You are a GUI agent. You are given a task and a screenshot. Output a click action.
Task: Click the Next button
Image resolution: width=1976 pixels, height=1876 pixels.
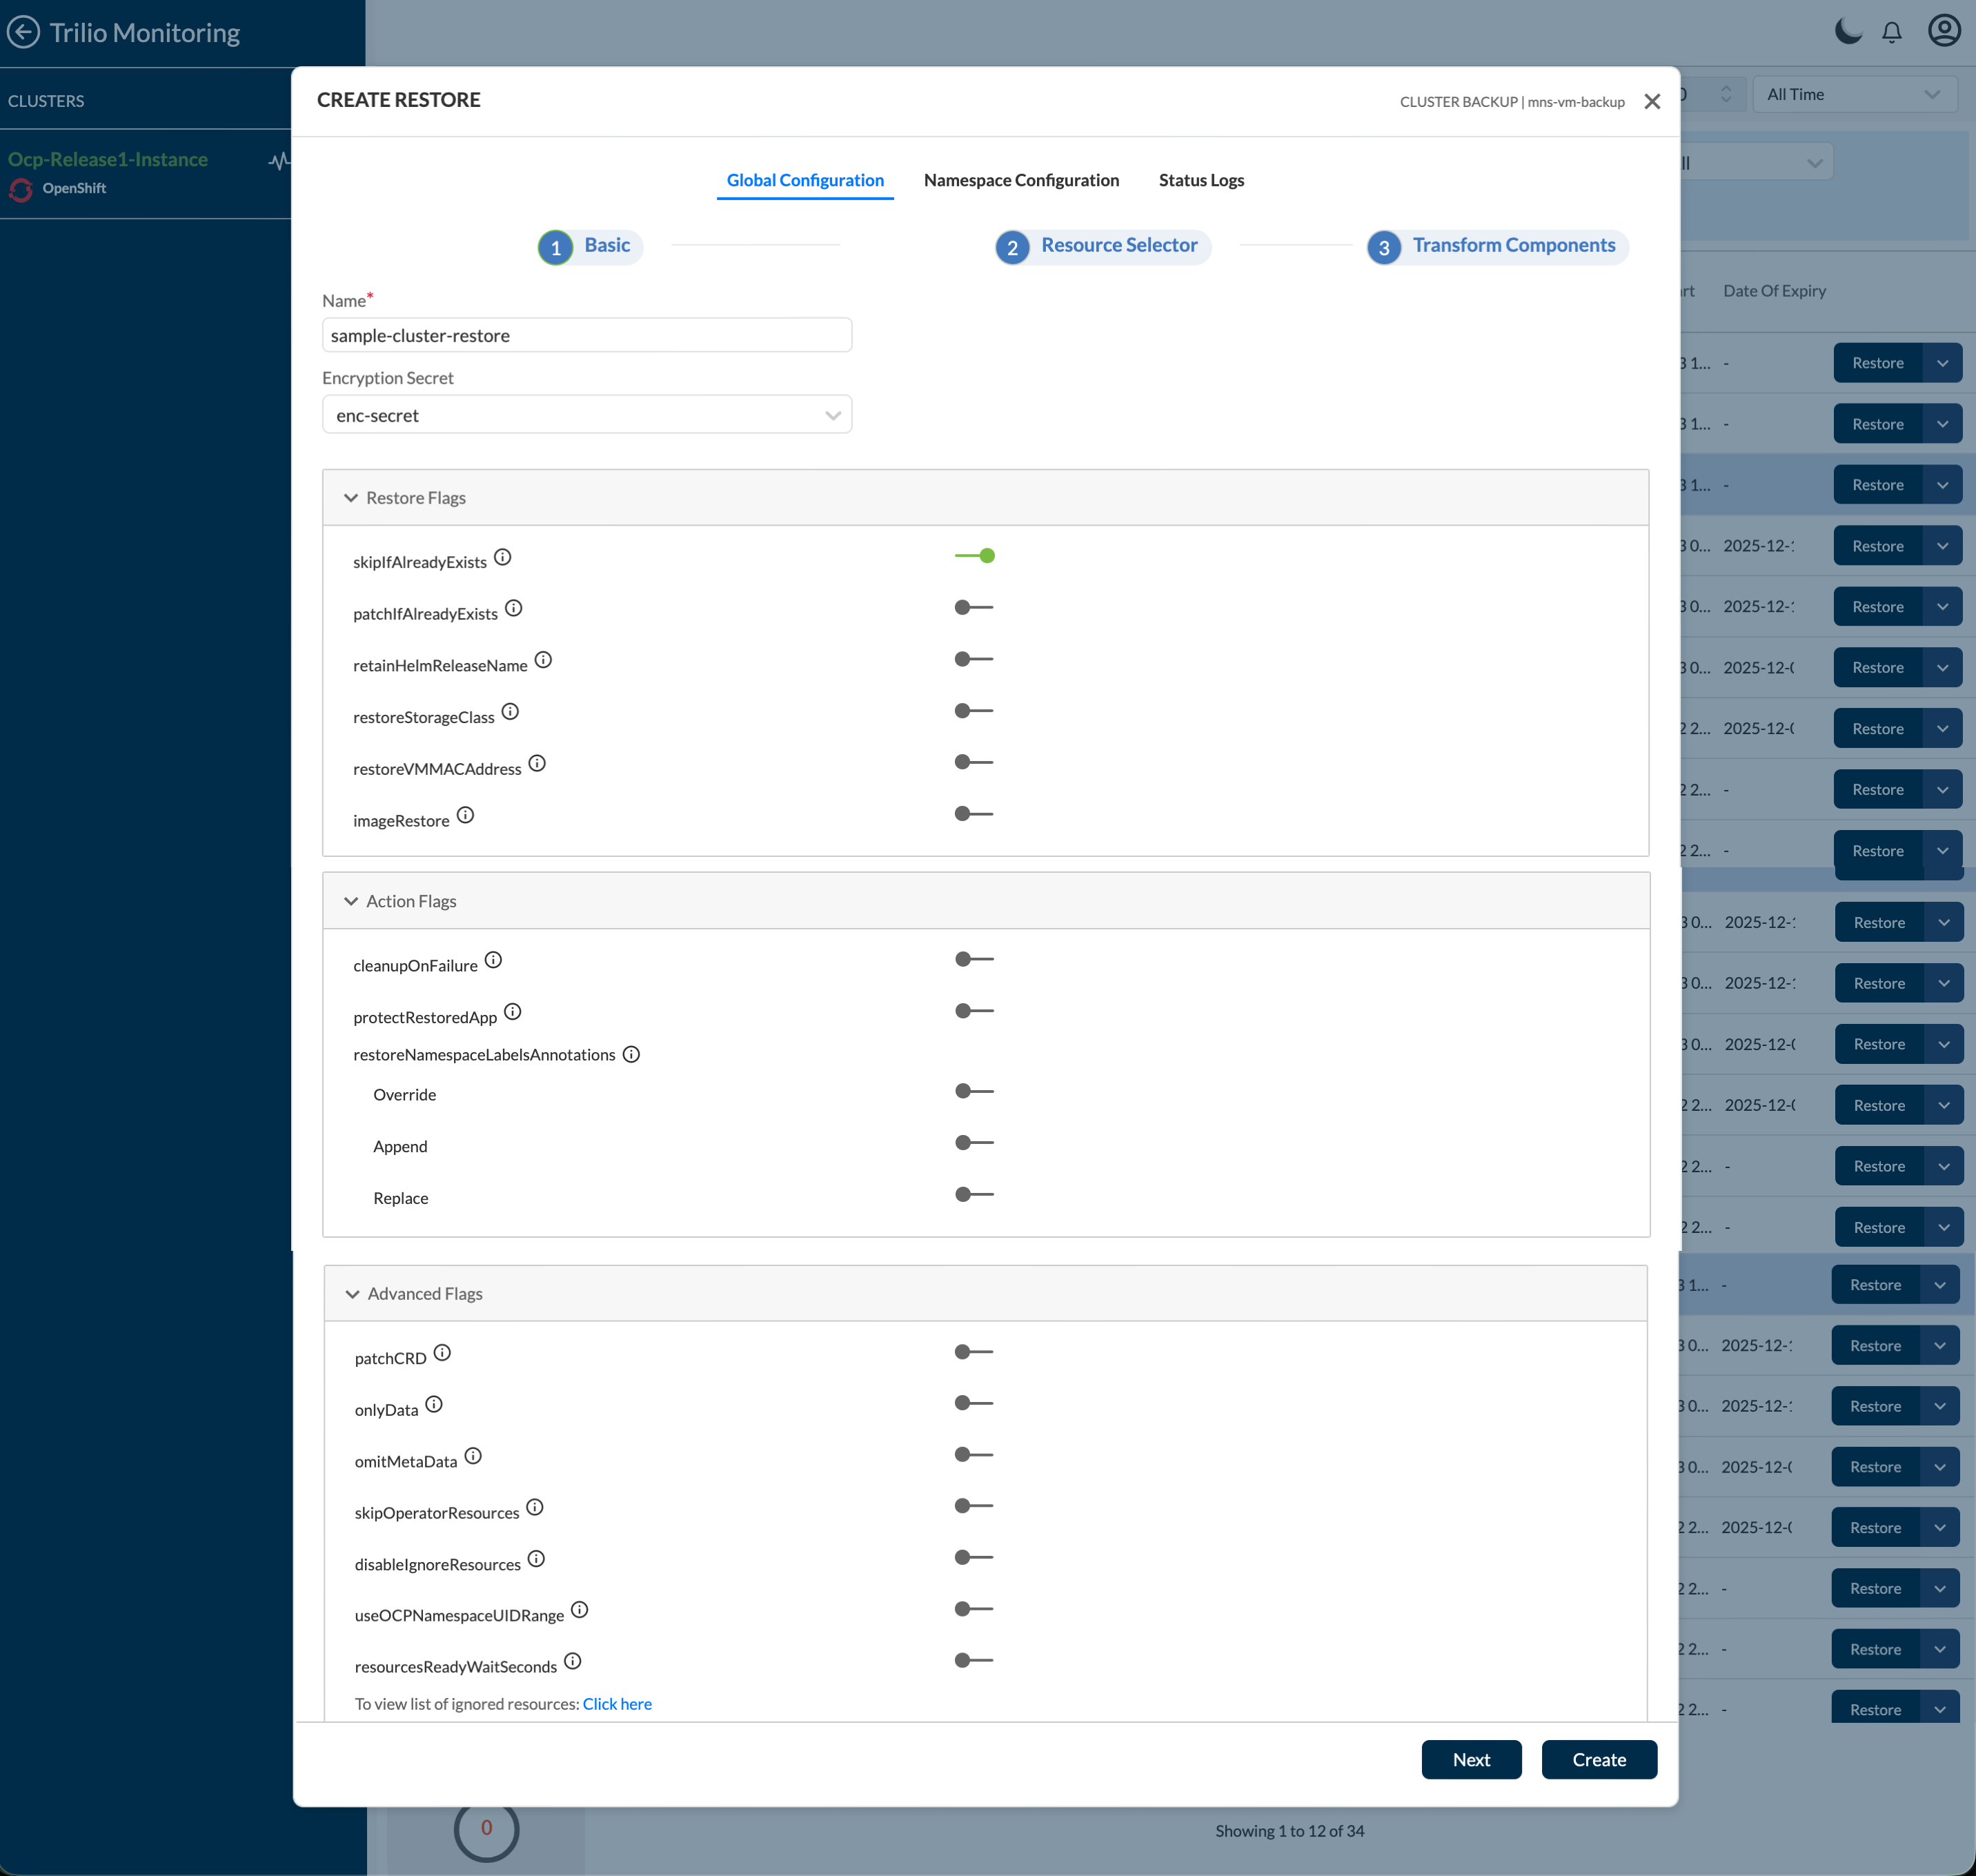tap(1471, 1759)
